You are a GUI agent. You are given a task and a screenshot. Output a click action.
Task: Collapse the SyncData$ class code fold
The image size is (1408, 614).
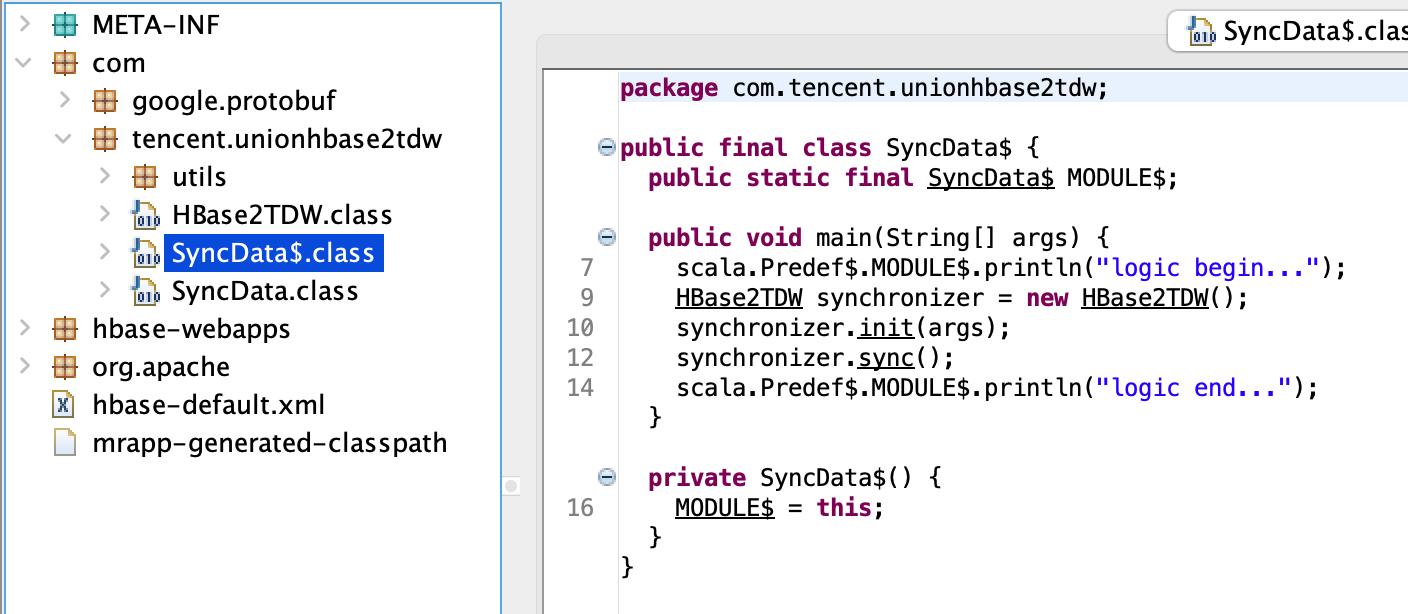(605, 148)
